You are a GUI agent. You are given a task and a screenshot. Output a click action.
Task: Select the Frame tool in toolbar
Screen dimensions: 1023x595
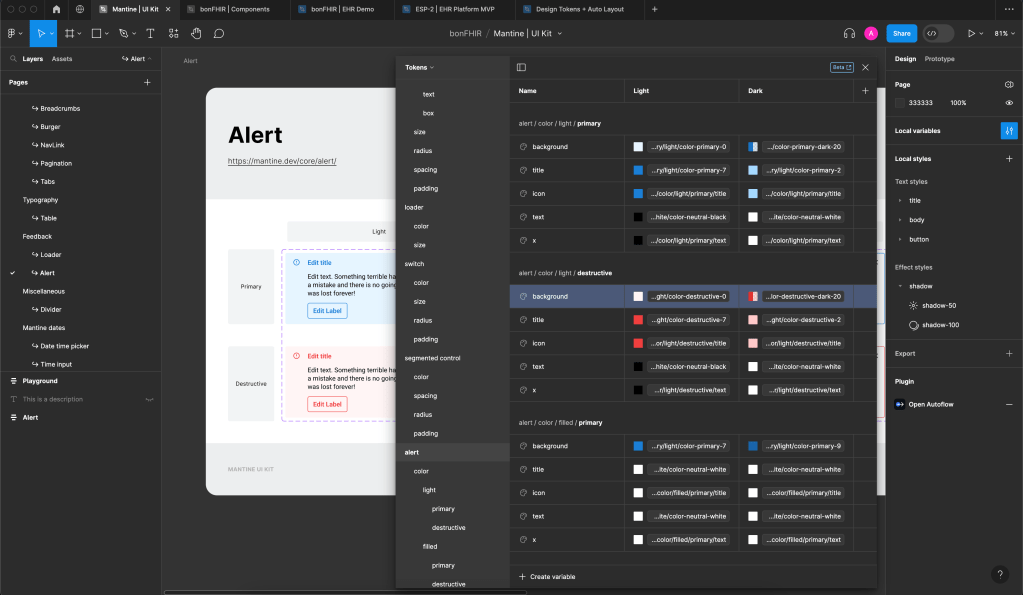[x=69, y=33]
